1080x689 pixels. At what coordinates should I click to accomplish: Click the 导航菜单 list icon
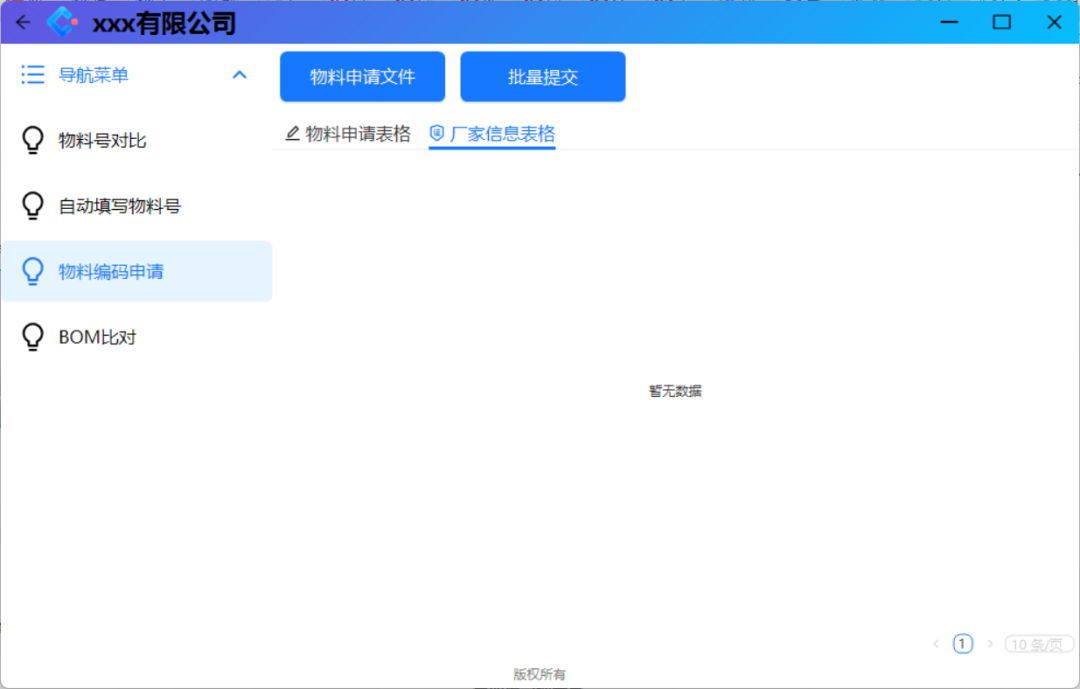[x=33, y=74]
